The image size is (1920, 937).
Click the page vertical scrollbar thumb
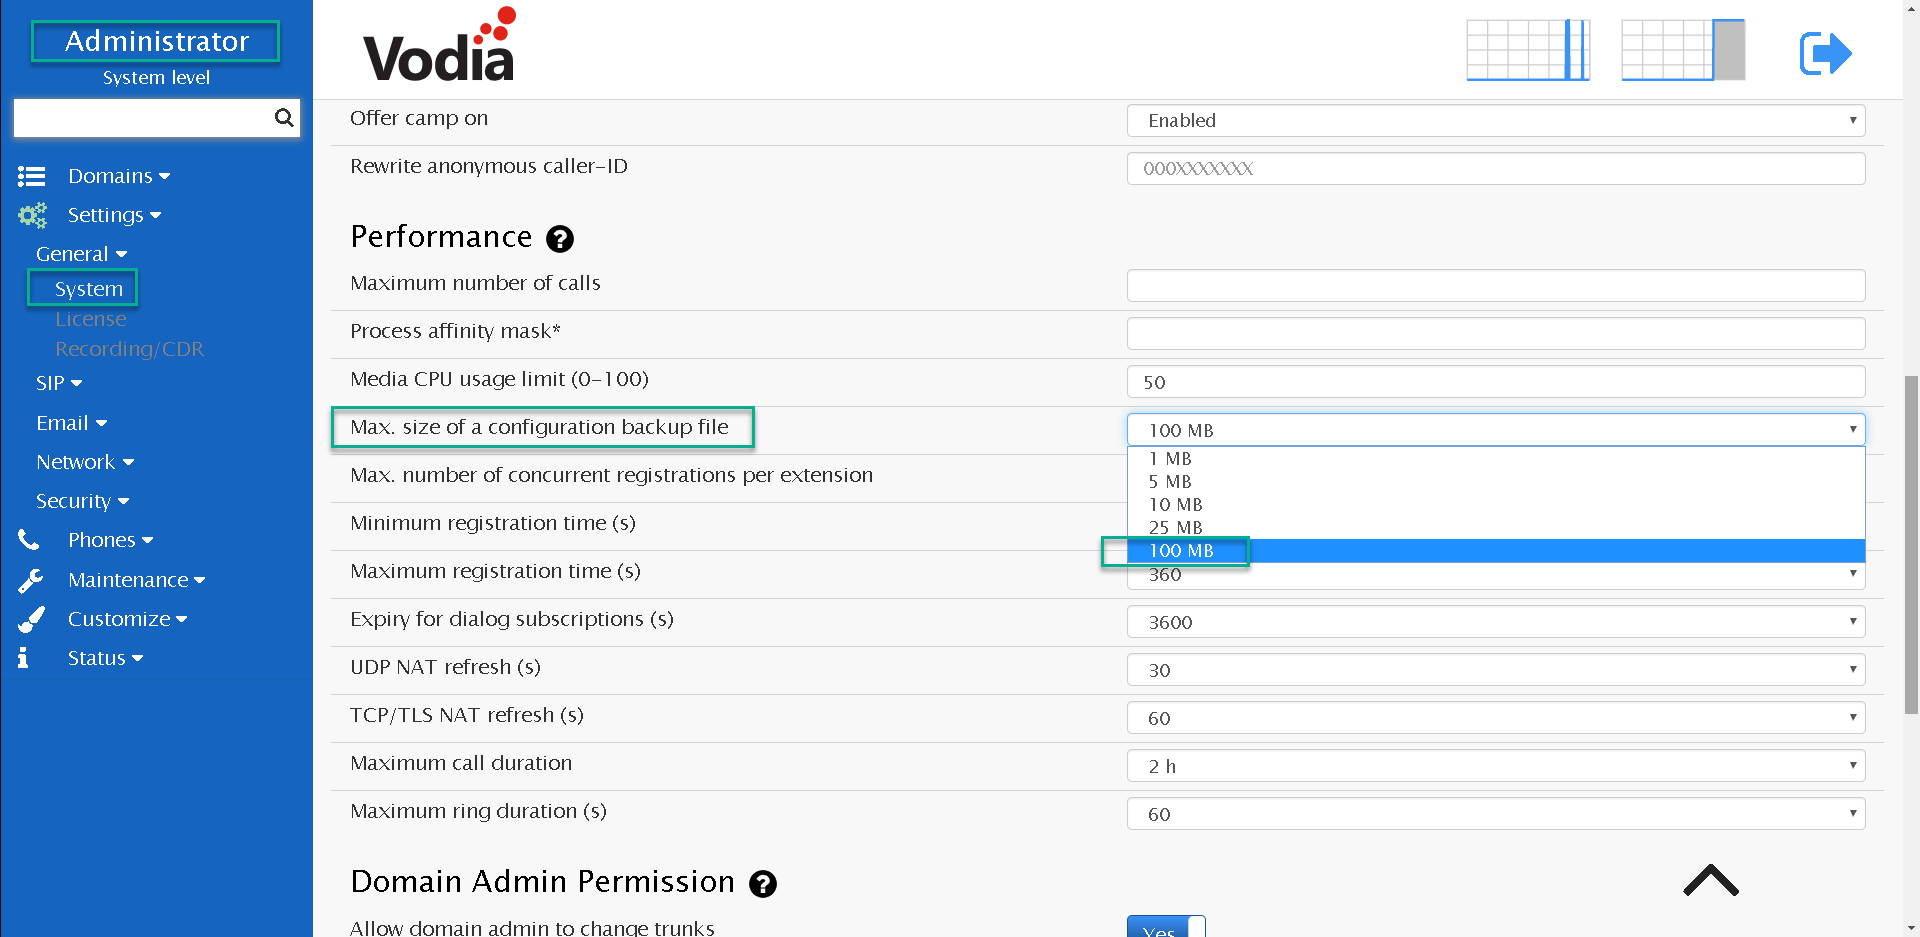pyautogui.click(x=1911, y=545)
